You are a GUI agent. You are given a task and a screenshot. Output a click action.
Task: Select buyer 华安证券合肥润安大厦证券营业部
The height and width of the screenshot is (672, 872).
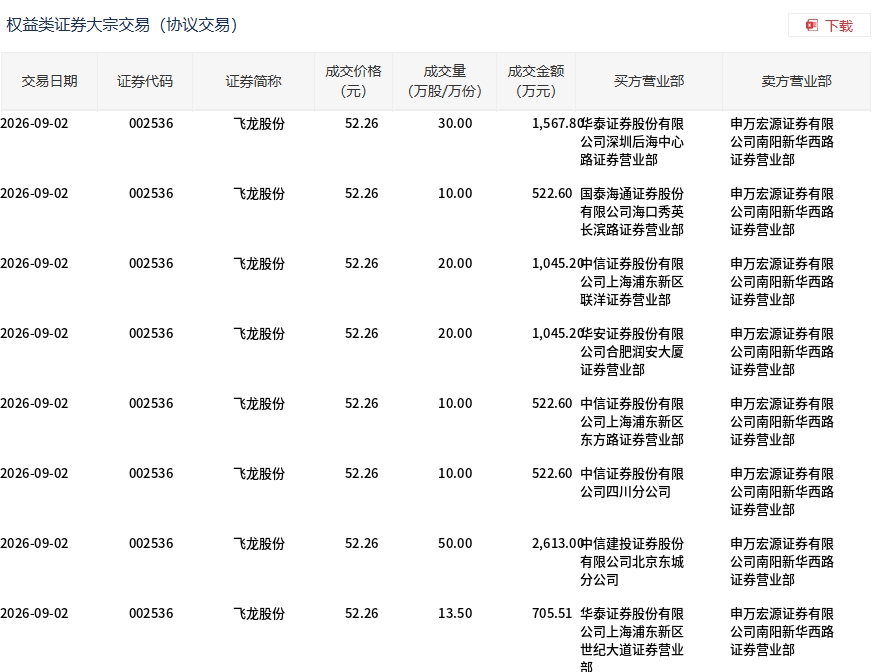click(632, 352)
